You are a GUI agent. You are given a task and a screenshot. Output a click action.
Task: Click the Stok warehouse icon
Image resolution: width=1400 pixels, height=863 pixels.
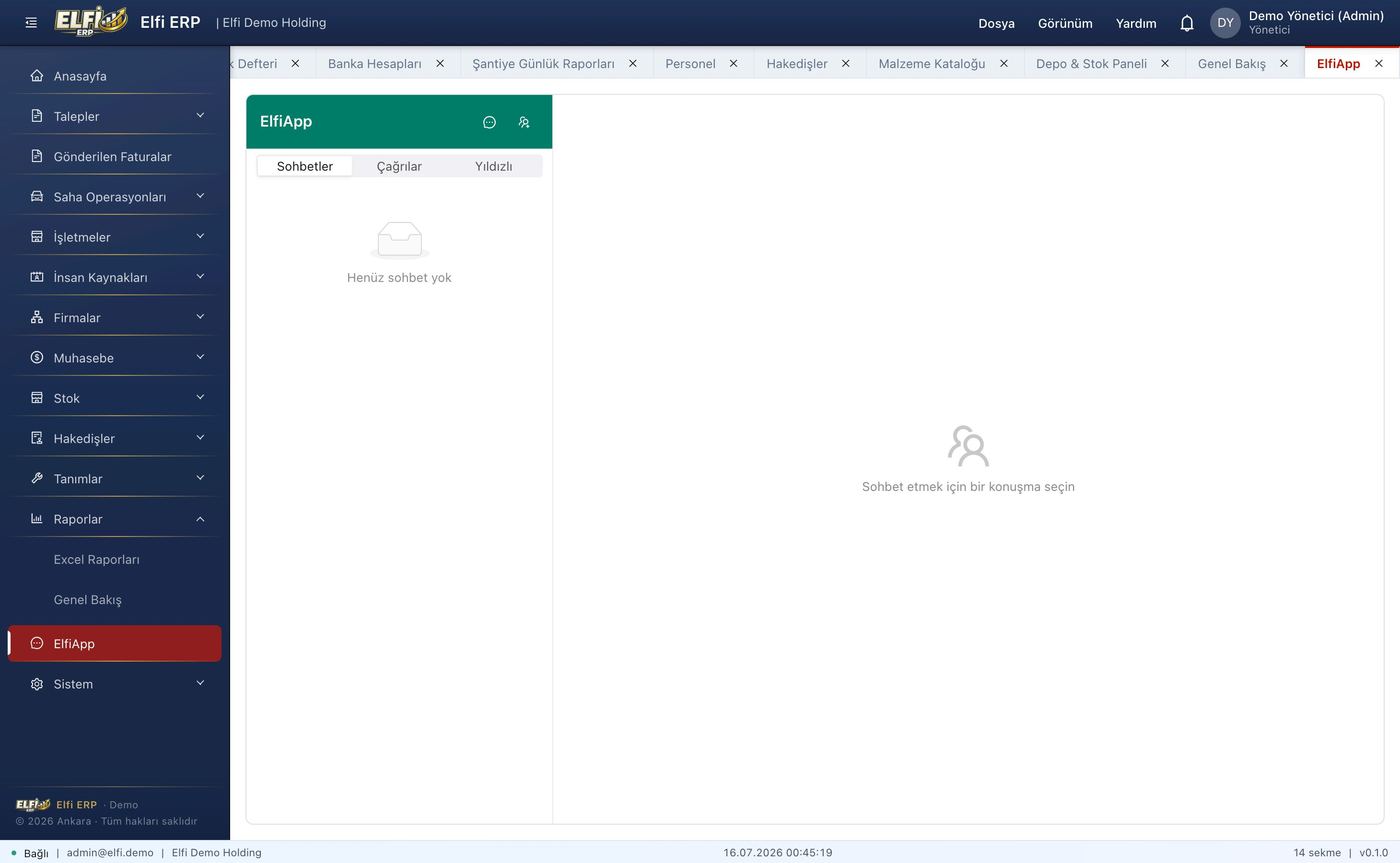(37, 398)
